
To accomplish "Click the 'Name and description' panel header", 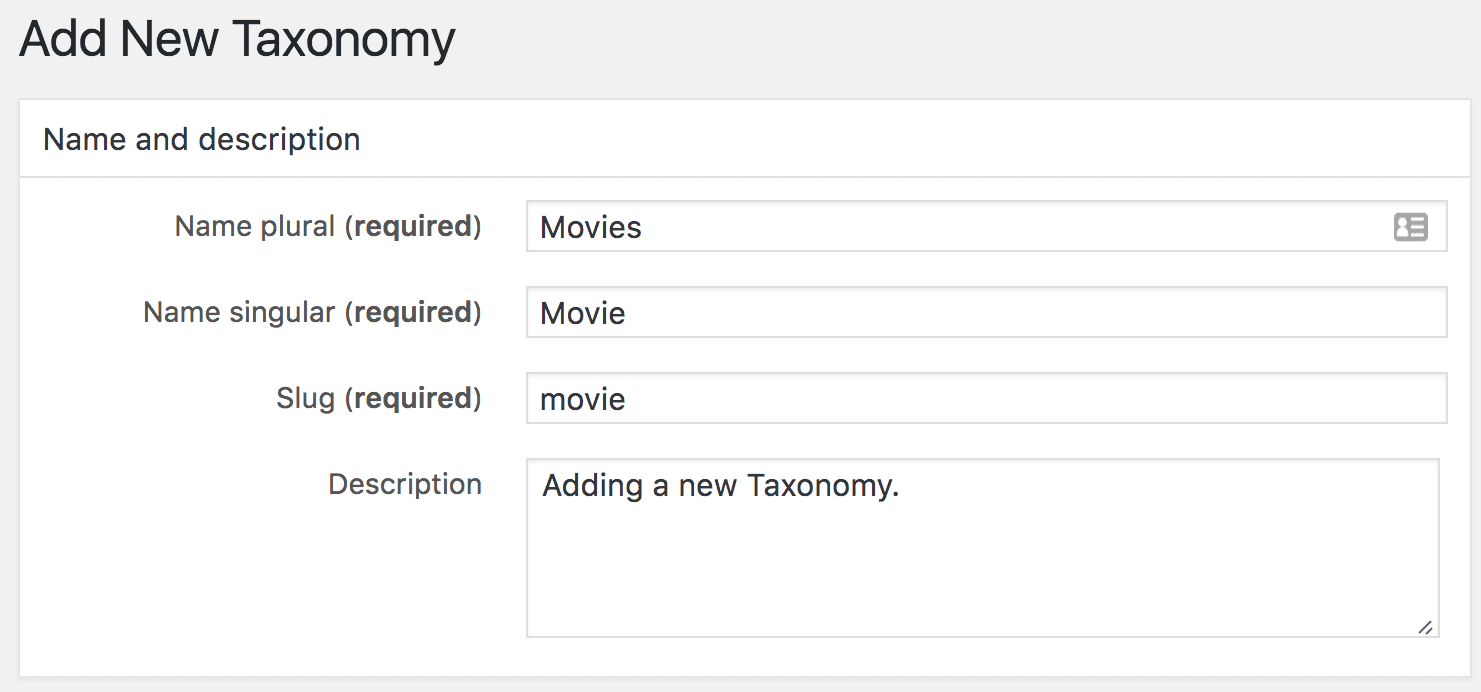I will pyautogui.click(x=200, y=139).
